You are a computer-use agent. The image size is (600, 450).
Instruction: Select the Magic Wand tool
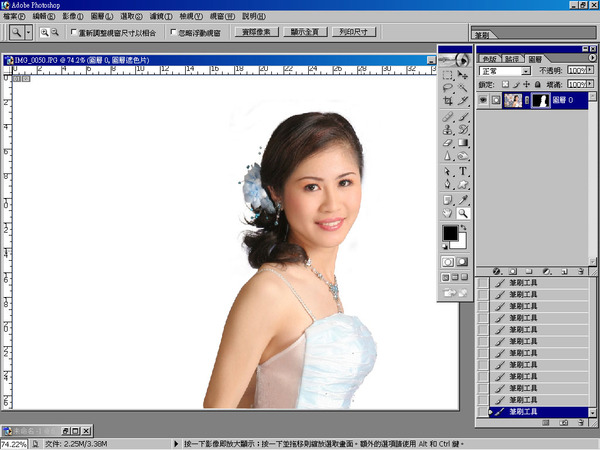(463, 88)
